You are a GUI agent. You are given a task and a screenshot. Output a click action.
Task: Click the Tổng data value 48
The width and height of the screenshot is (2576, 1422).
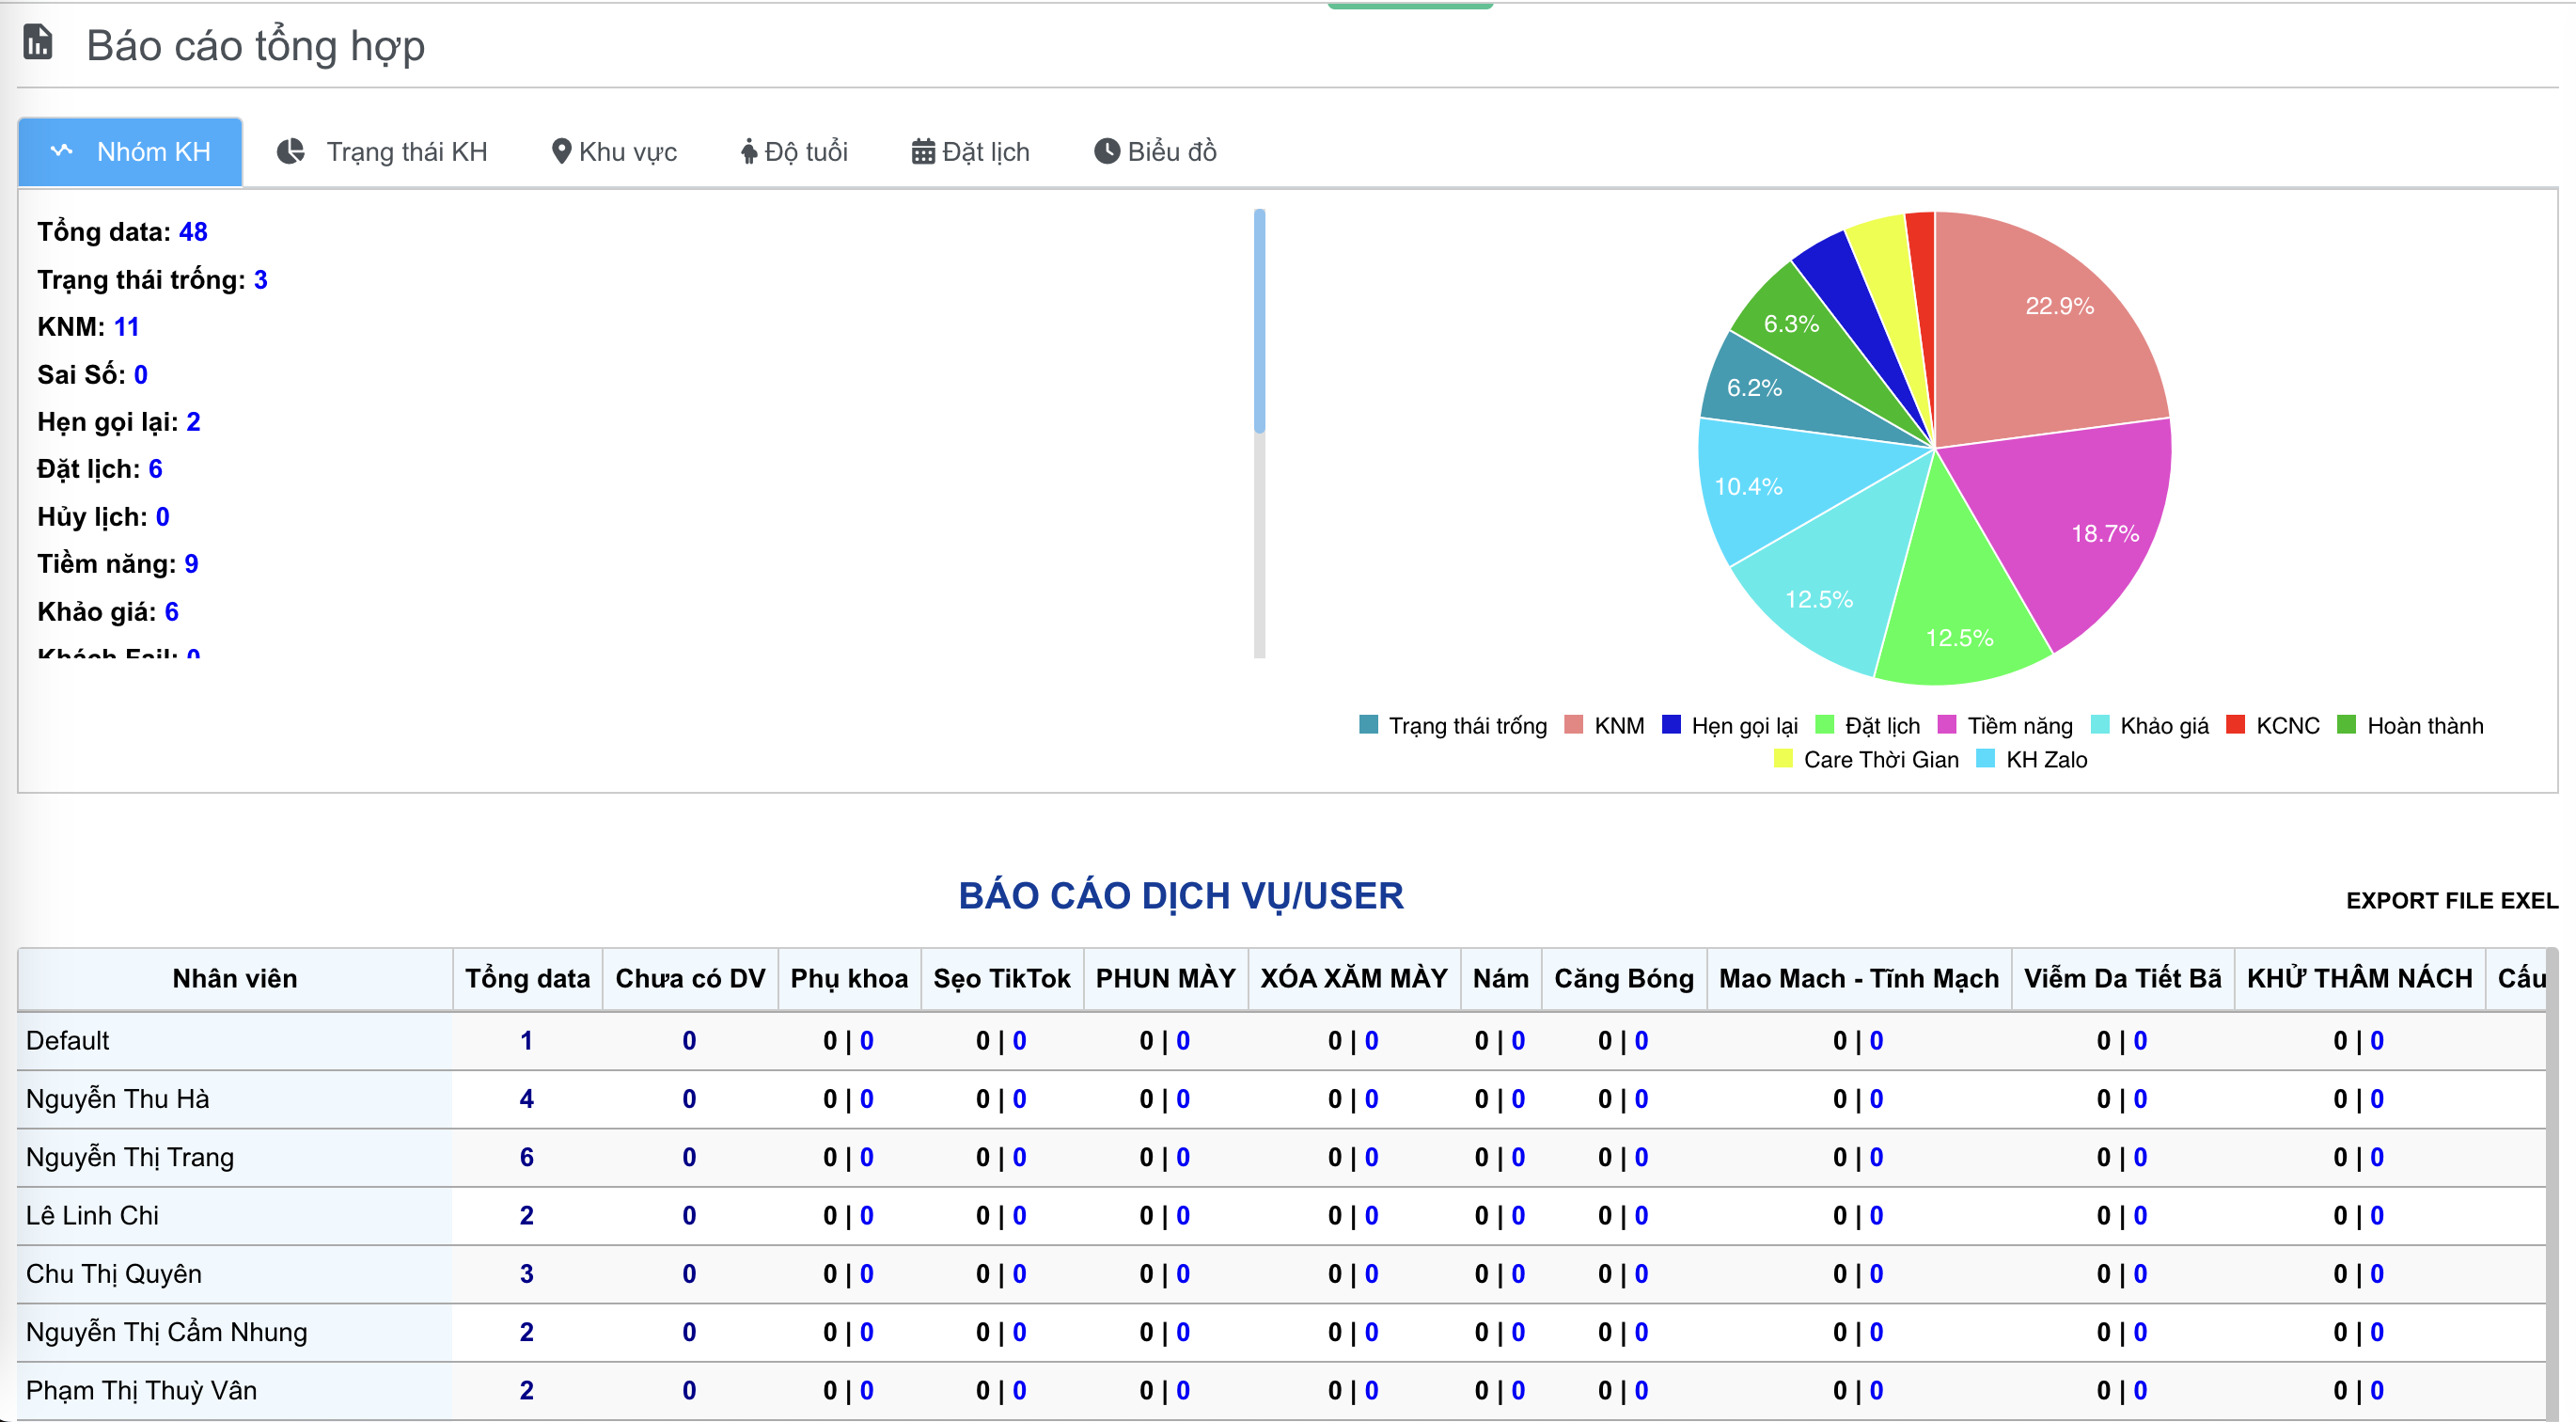(193, 231)
